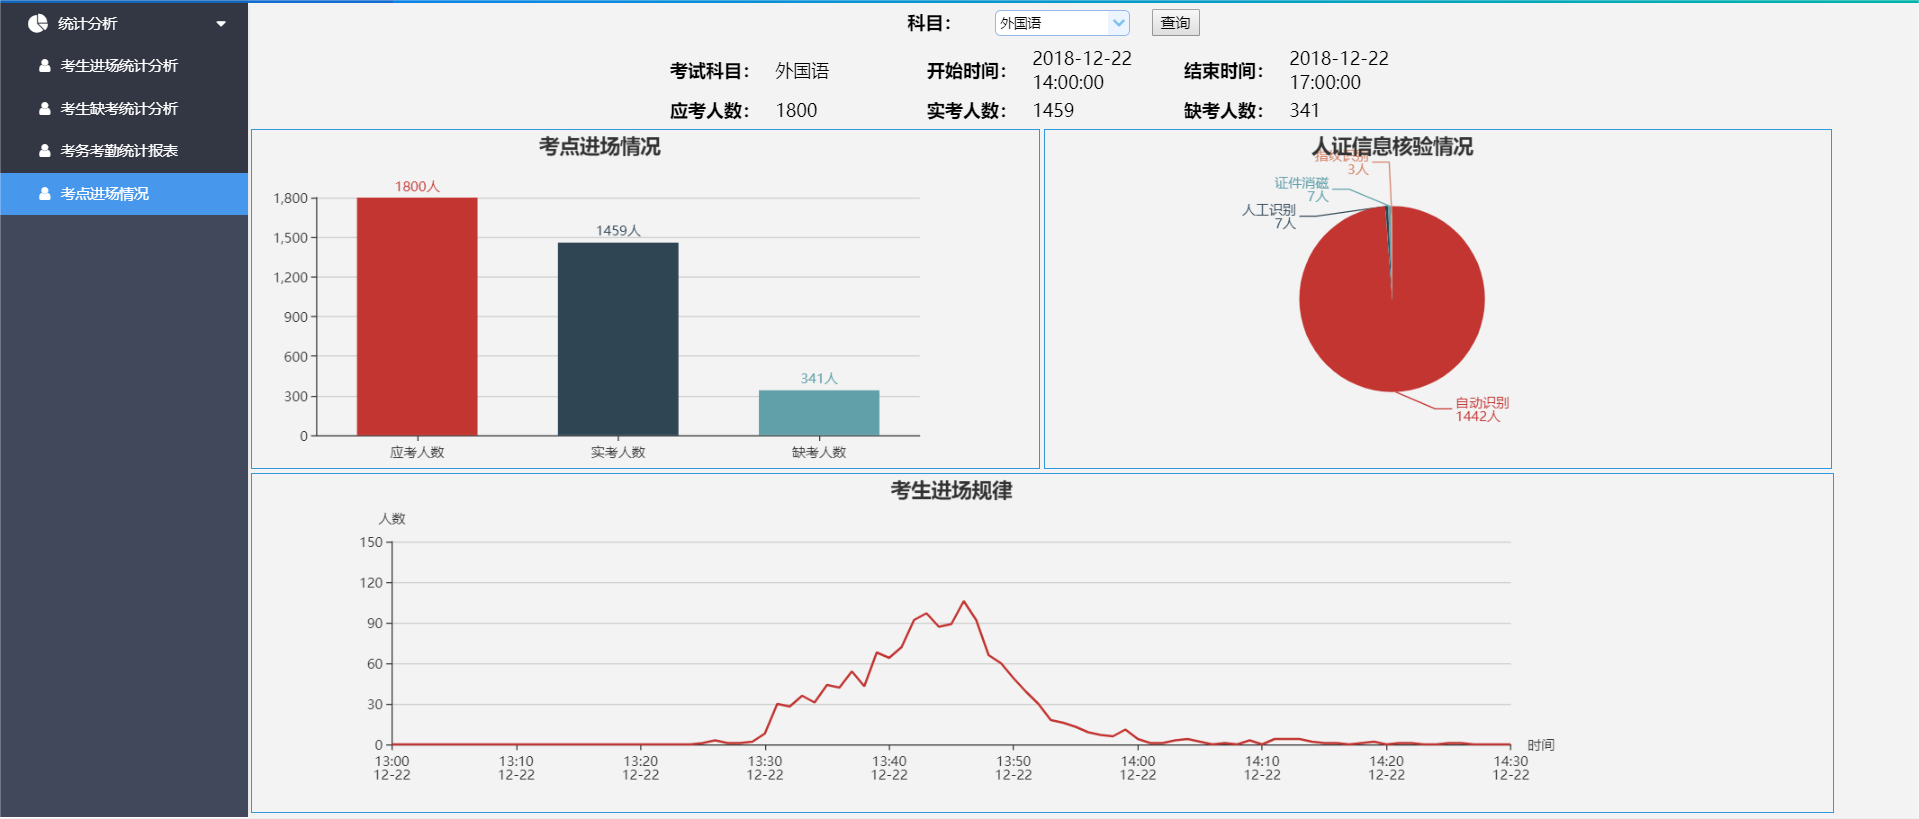Click the 人工识别 7人 pie label

[1269, 217]
